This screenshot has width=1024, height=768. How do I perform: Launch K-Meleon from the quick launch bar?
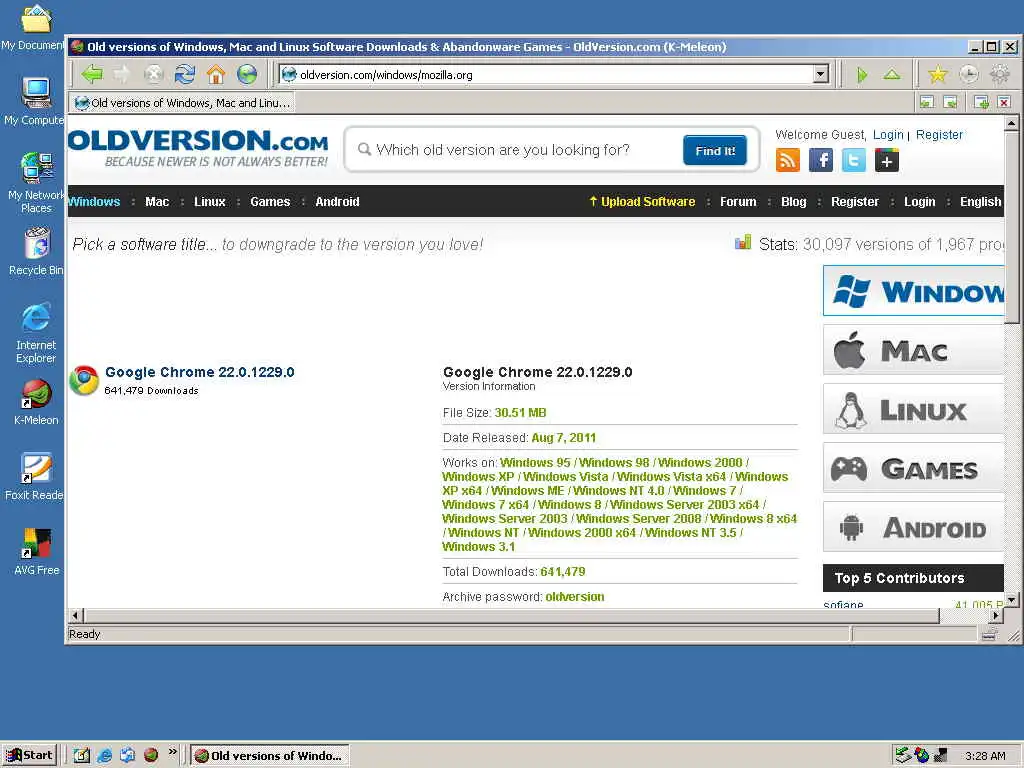click(151, 755)
